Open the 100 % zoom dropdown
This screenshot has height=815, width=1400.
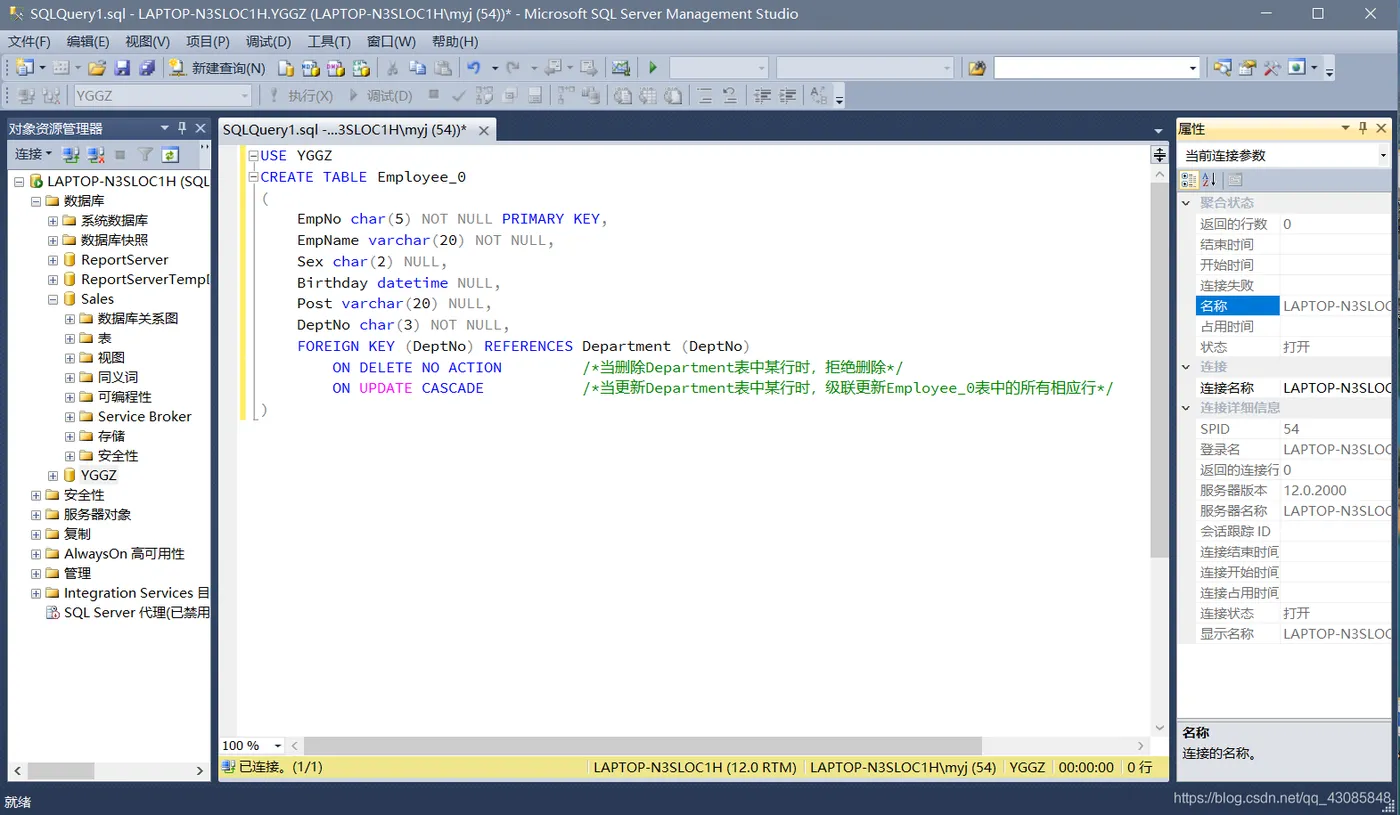[278, 746]
